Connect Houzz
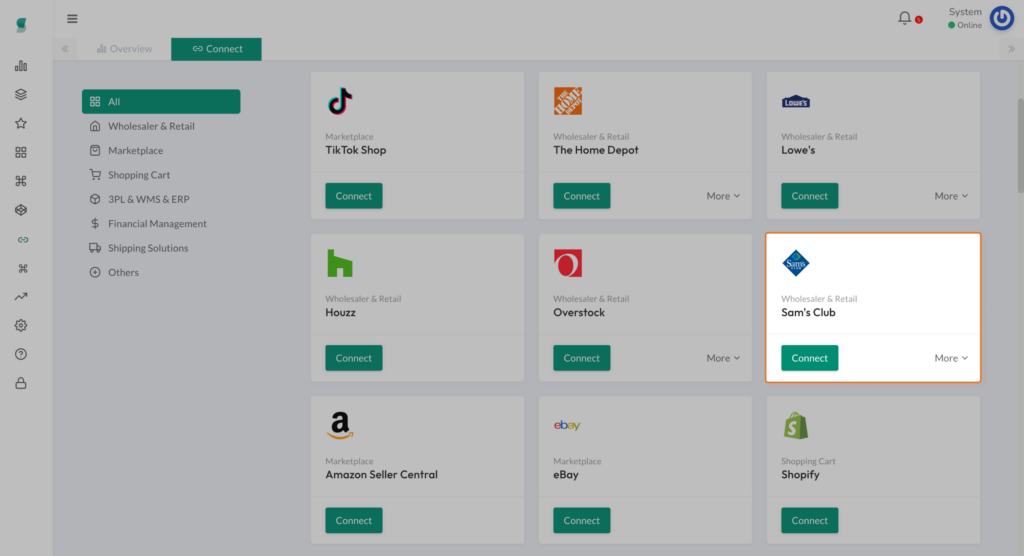Screen dimensions: 1024x556 pyautogui.click(x=354, y=358)
